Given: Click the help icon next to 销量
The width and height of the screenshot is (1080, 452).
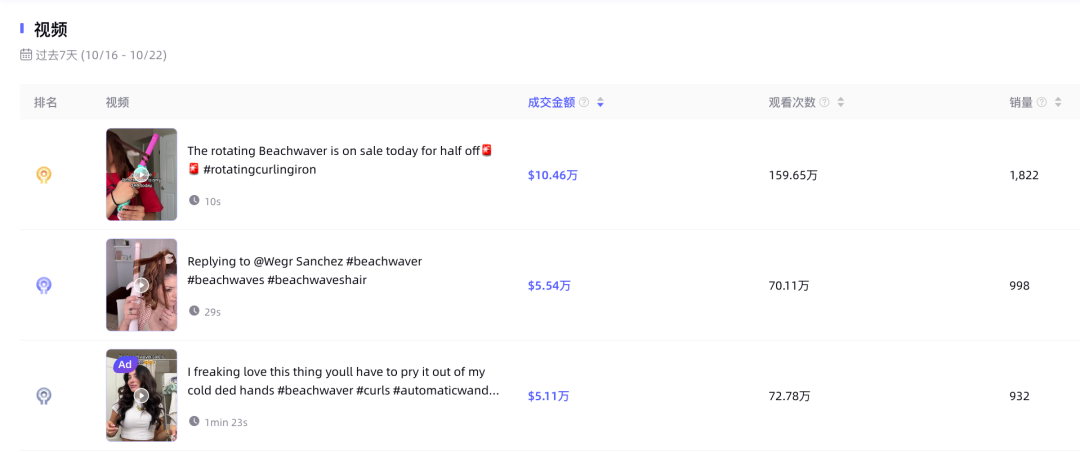Looking at the screenshot, I should [x=1042, y=102].
